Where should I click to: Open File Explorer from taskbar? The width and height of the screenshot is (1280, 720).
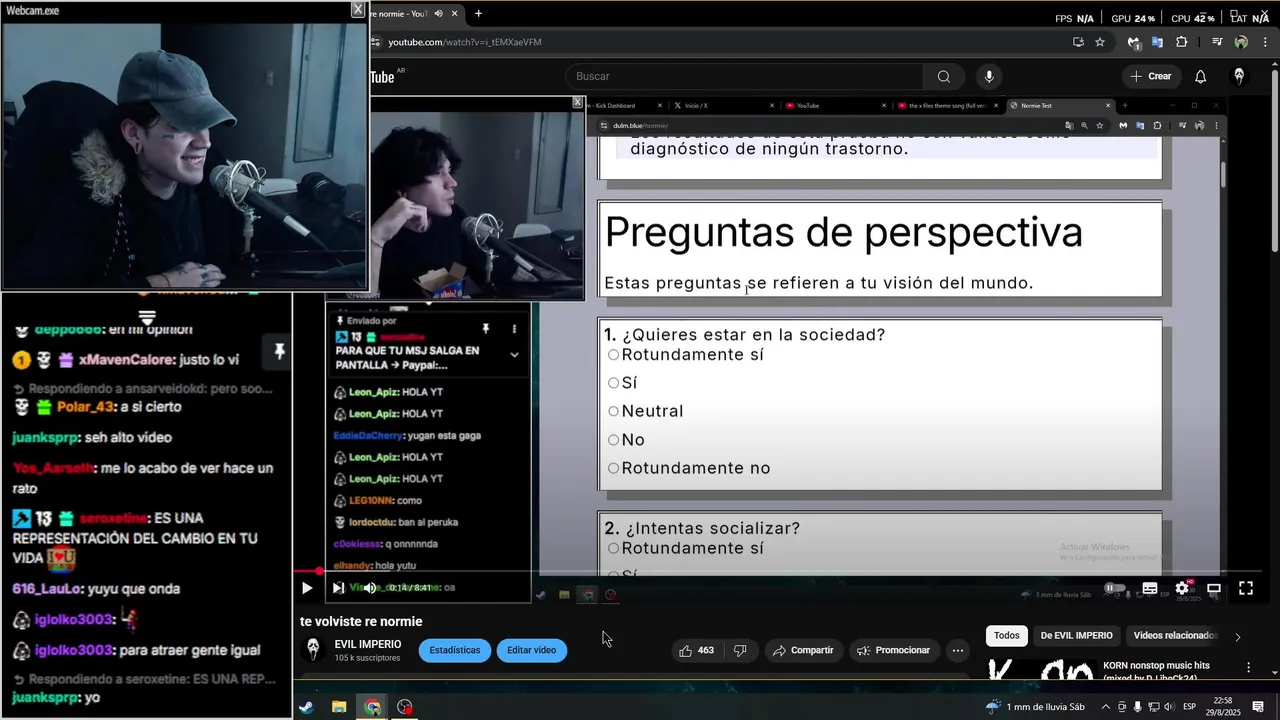coord(339,707)
